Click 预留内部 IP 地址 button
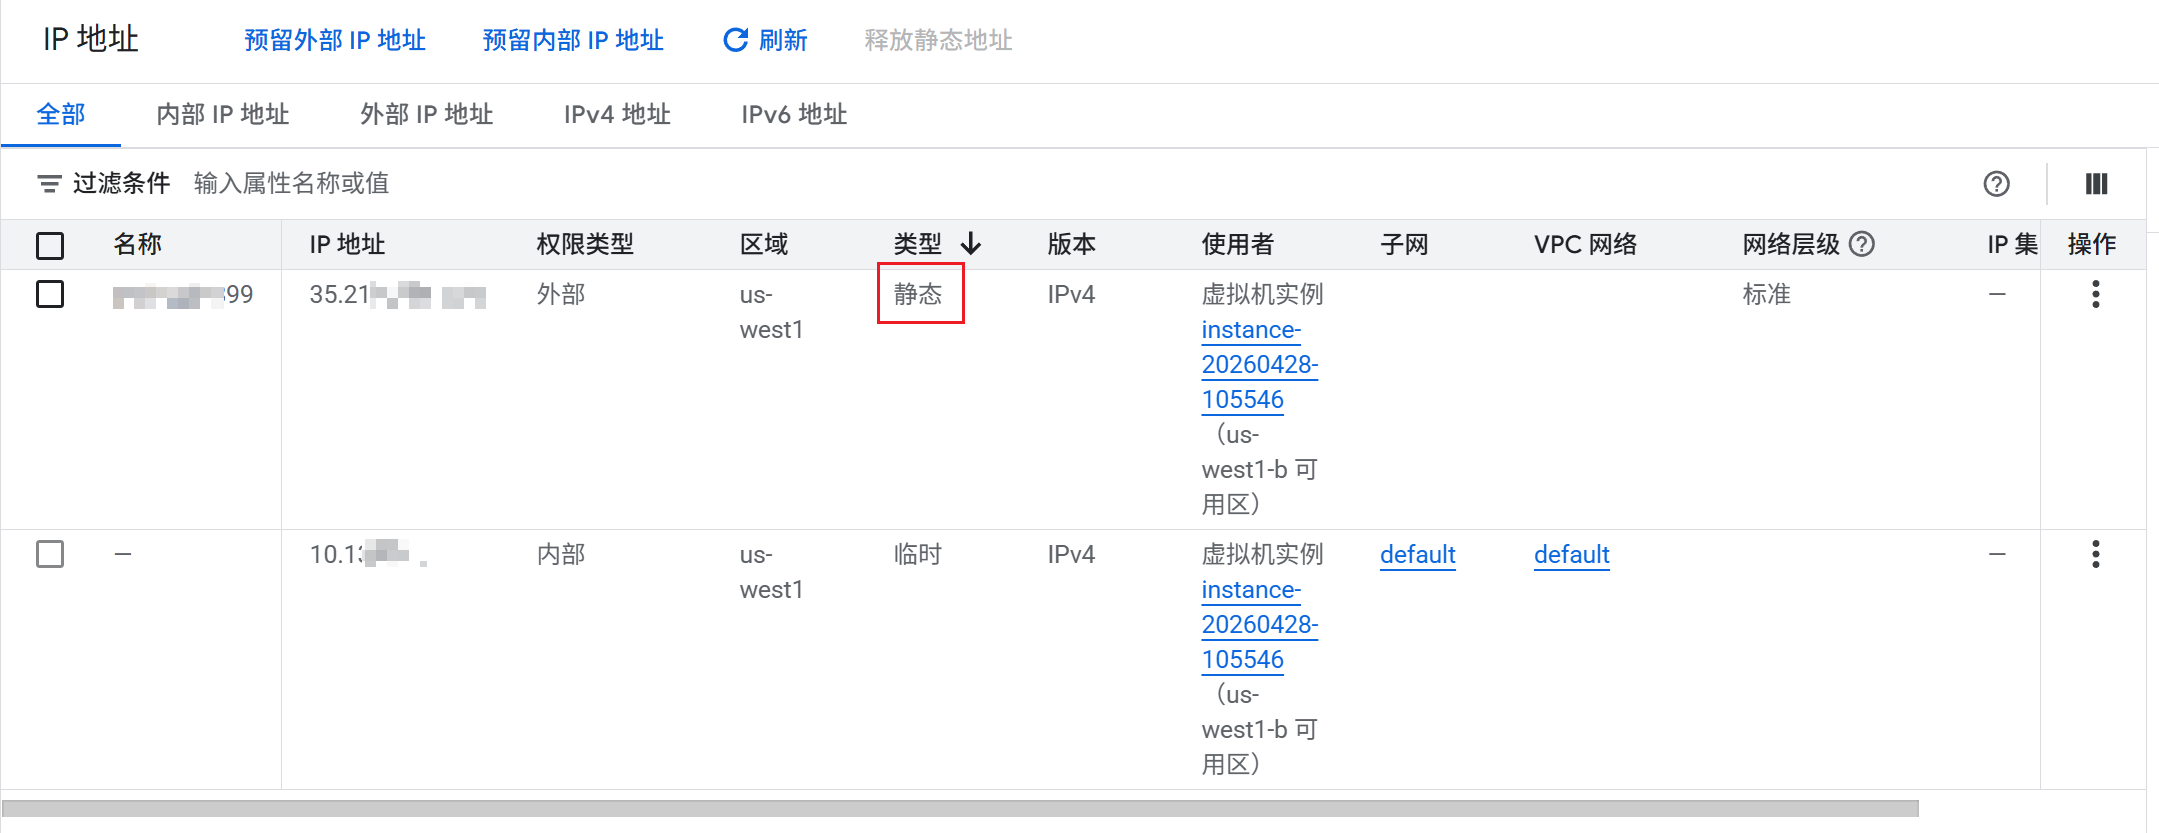The height and width of the screenshot is (833, 2159). [x=573, y=40]
